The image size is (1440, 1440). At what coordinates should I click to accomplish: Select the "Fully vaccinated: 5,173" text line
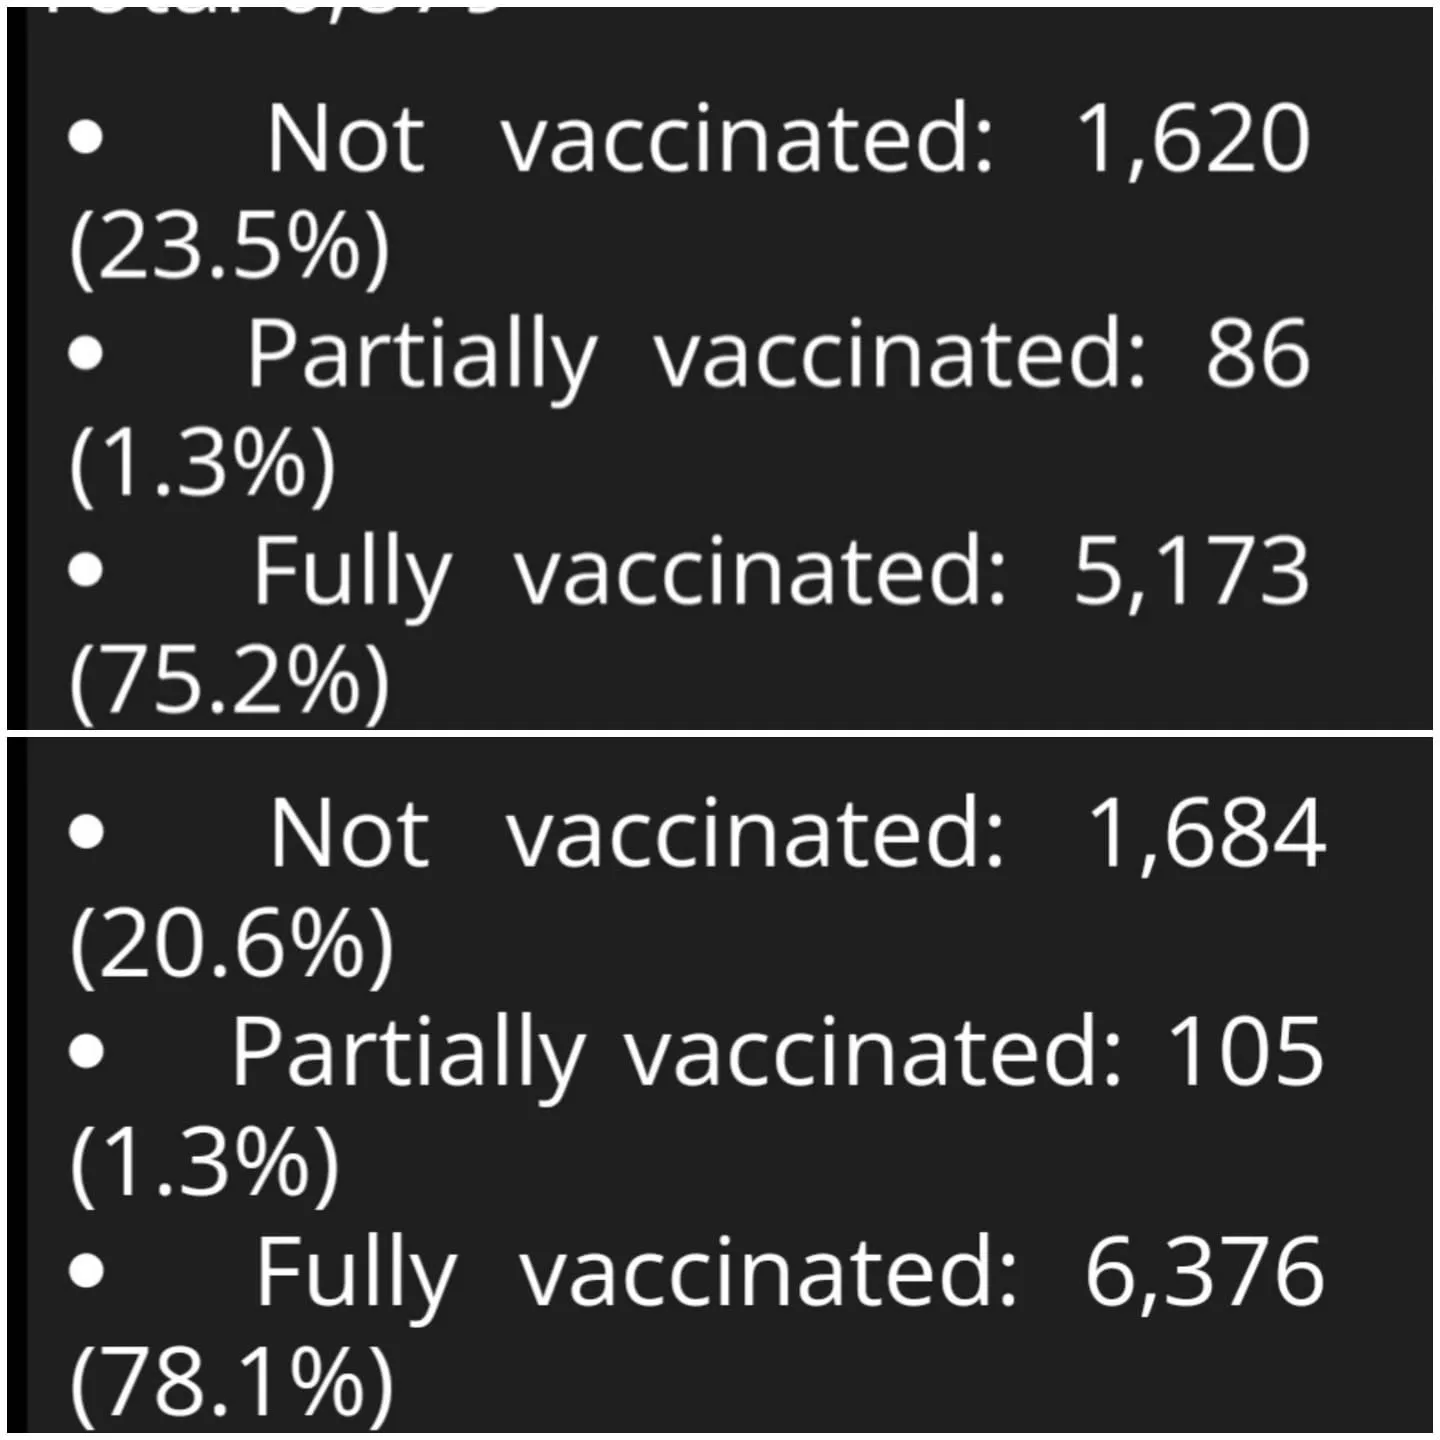(780, 570)
